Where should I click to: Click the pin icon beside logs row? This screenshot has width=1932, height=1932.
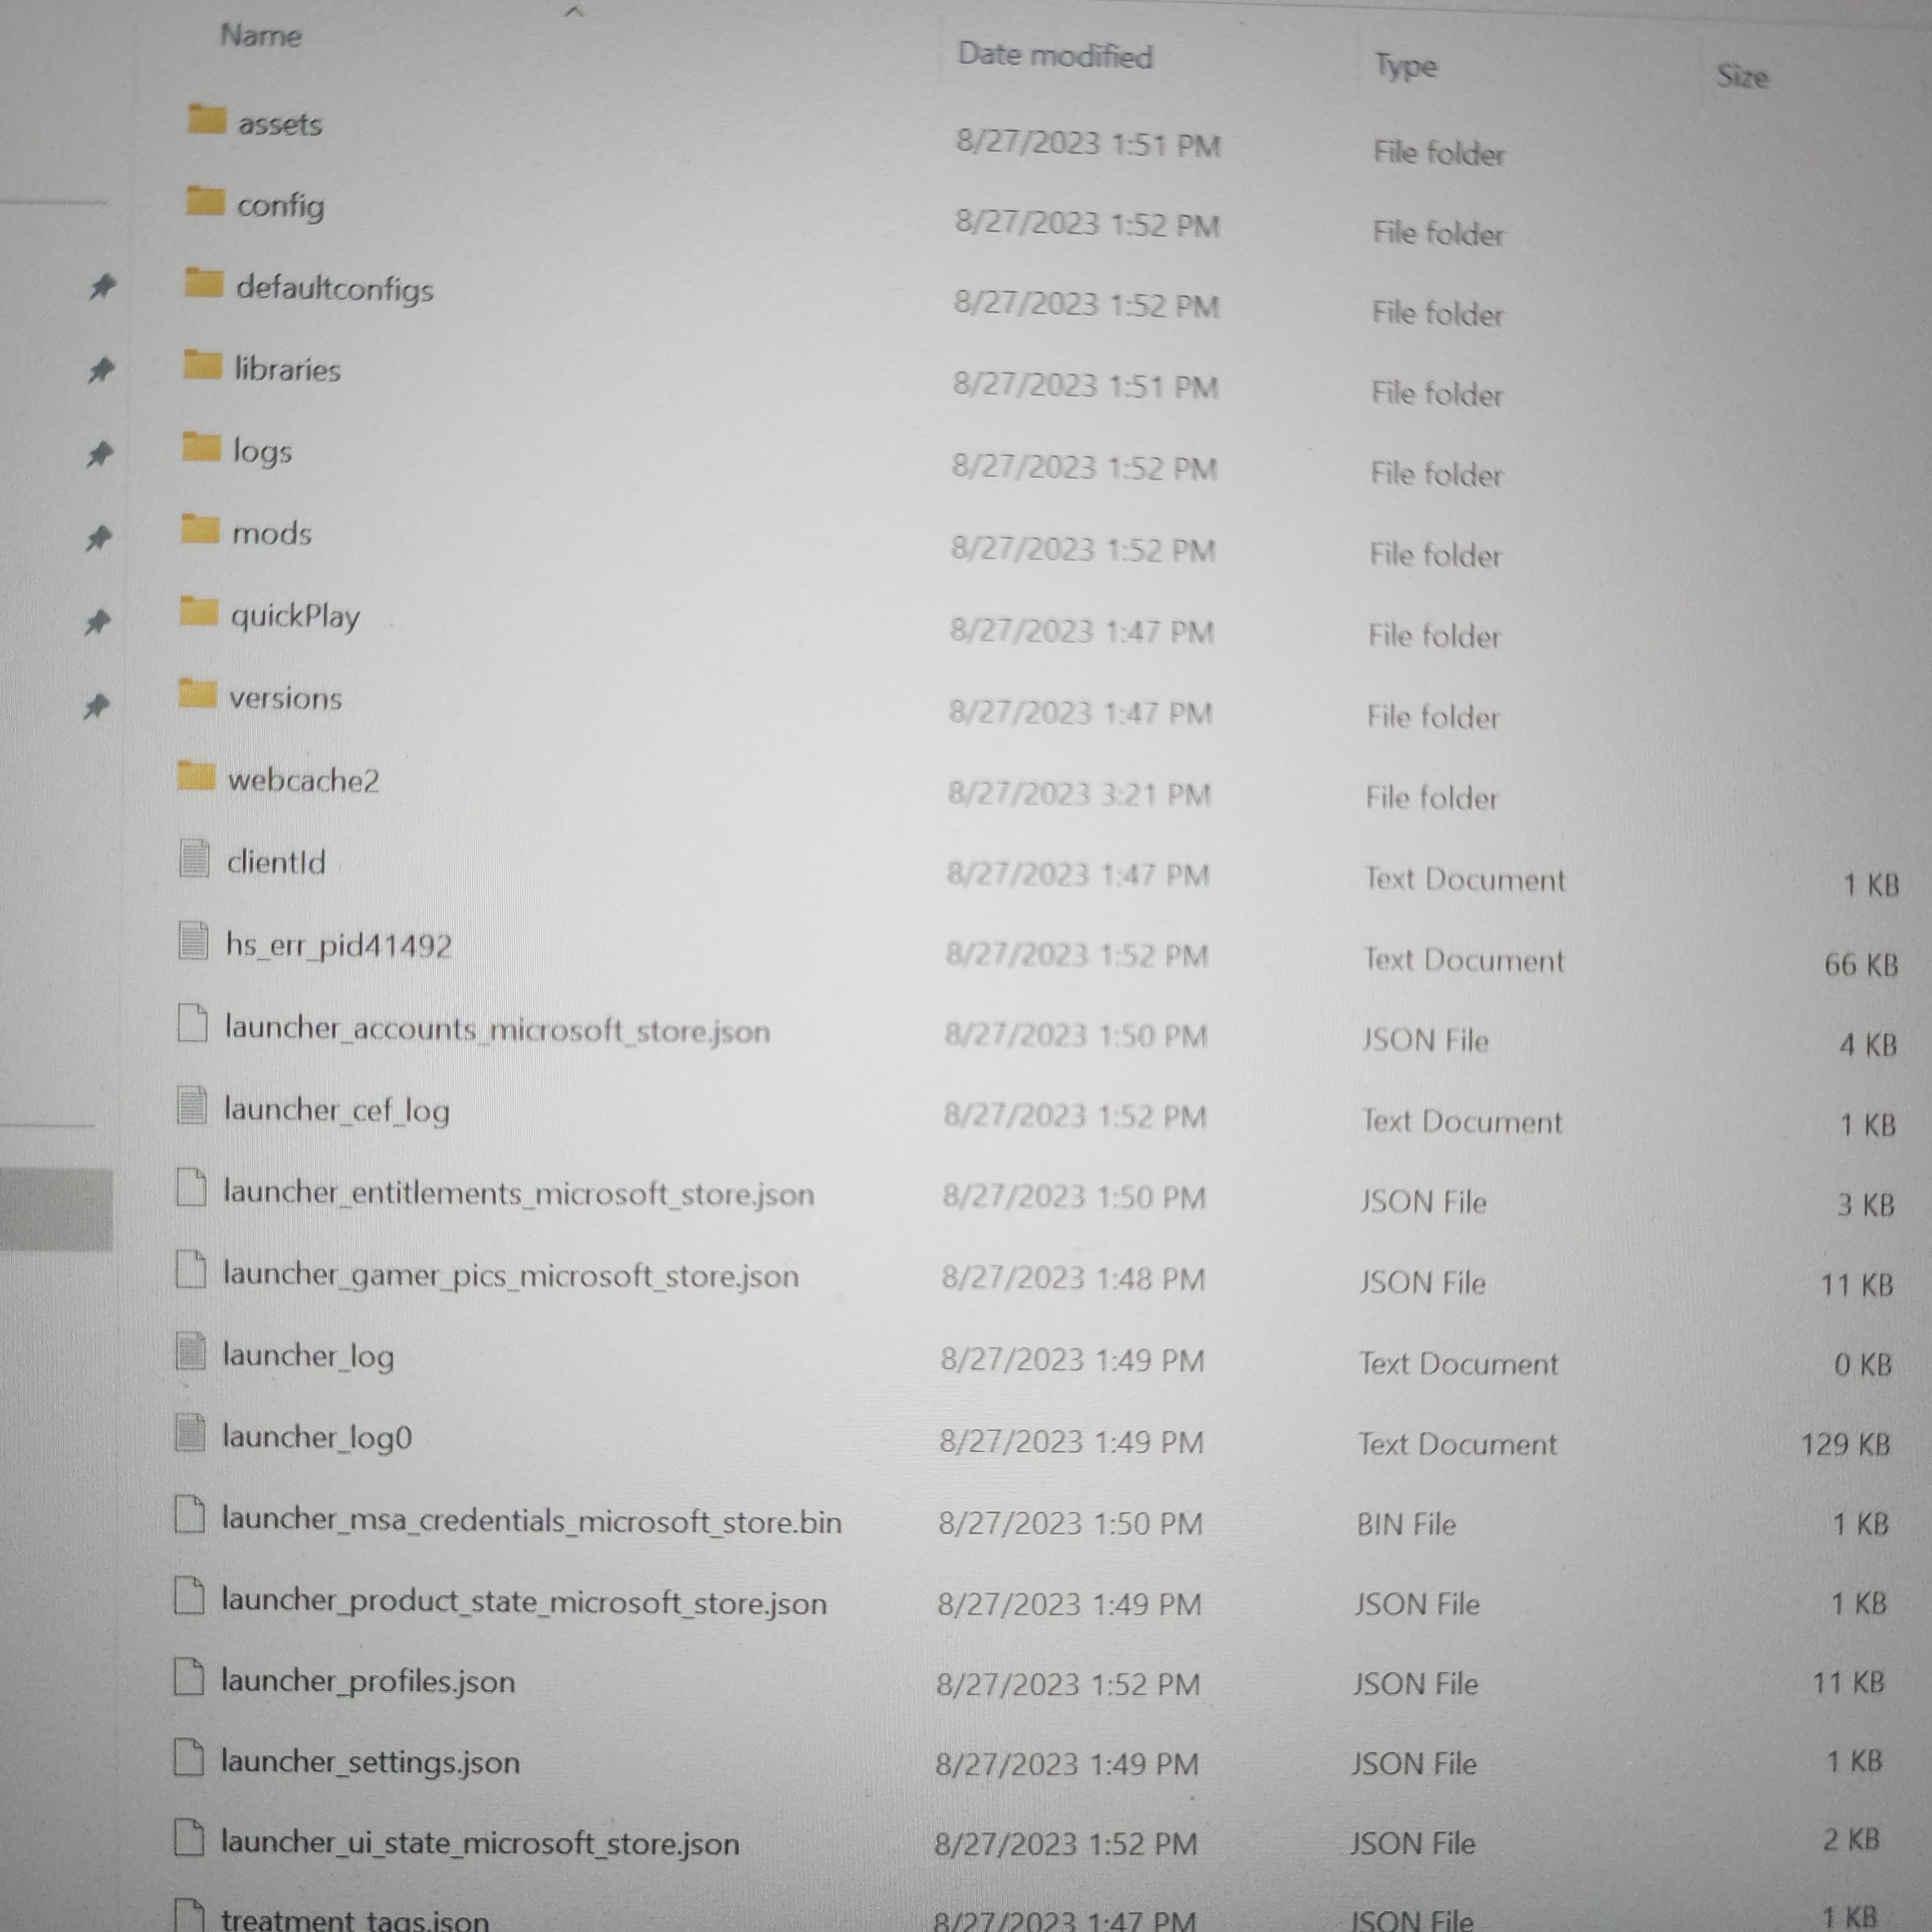point(99,454)
